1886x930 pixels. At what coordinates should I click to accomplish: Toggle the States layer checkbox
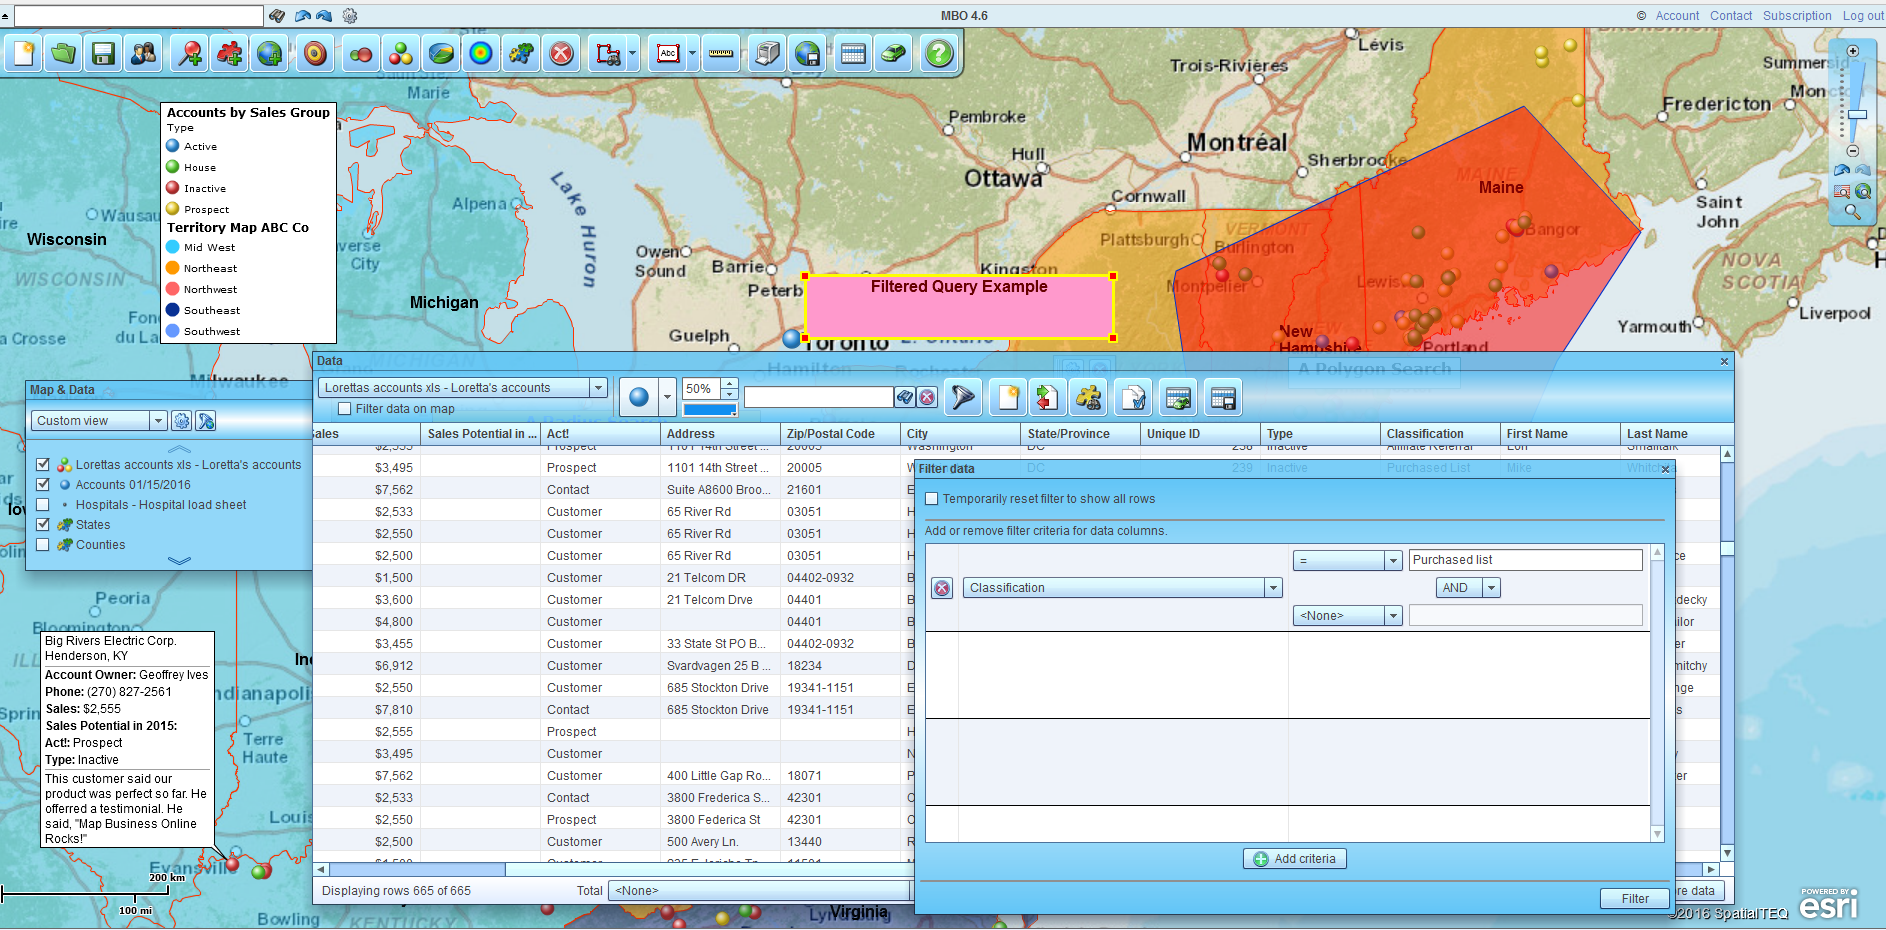[x=43, y=524]
